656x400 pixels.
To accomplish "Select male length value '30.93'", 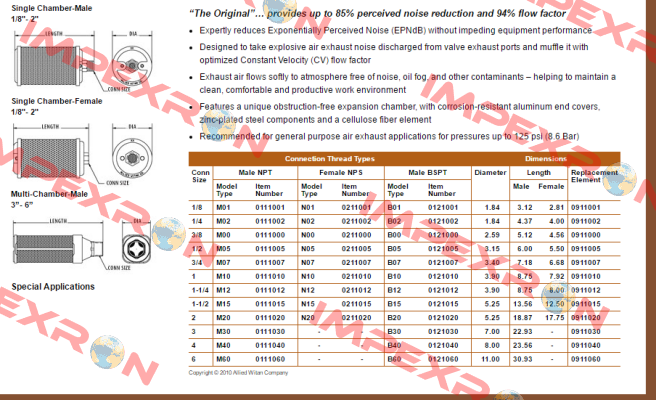I will 523,359.
